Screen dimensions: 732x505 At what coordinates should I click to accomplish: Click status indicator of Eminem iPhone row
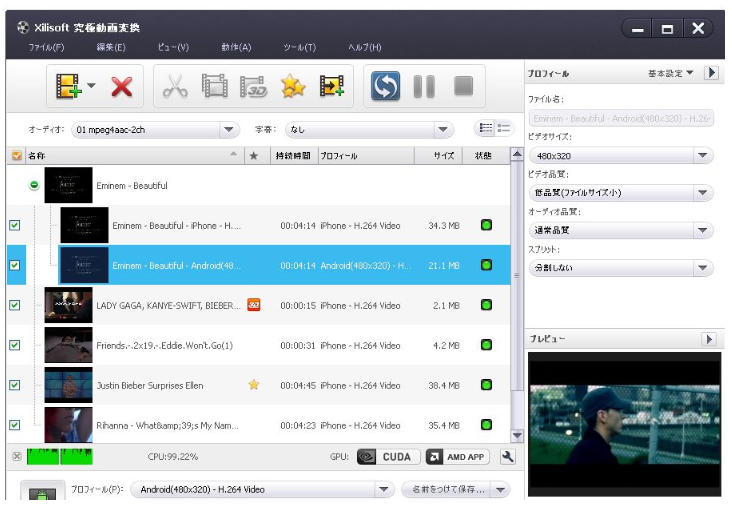486,225
